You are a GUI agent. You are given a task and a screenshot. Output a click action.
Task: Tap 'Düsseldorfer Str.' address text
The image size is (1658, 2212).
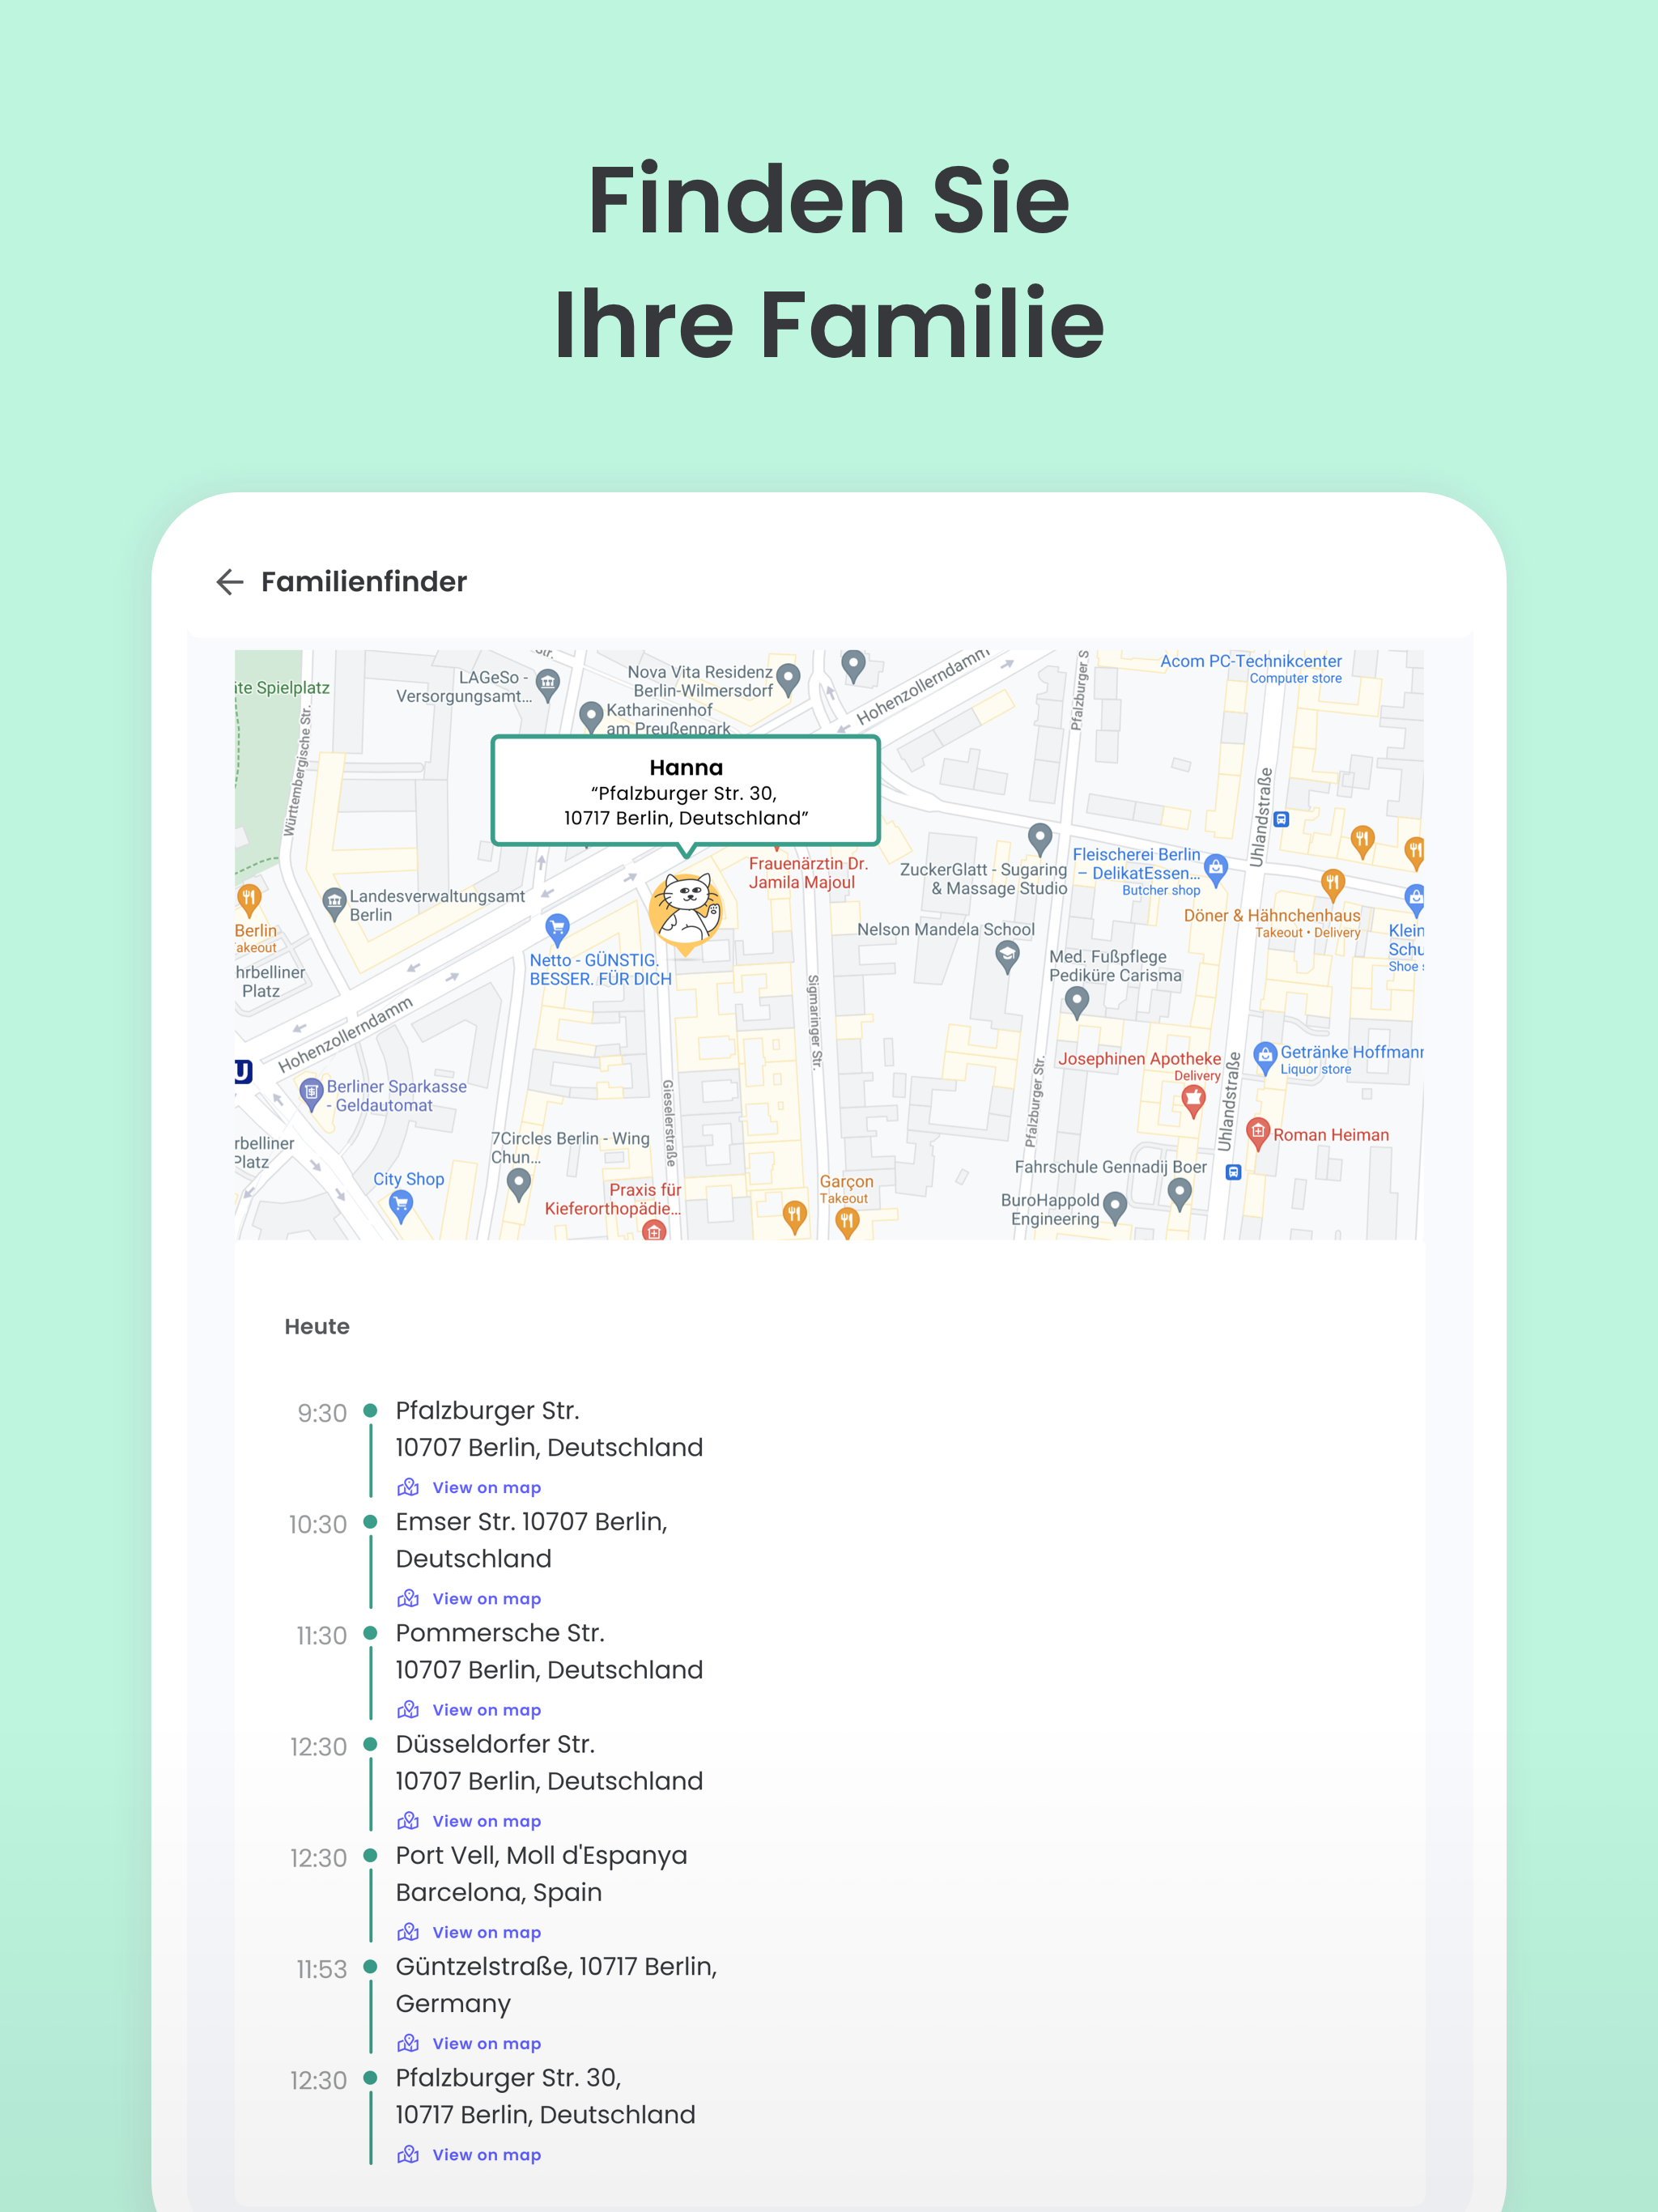tap(495, 1744)
